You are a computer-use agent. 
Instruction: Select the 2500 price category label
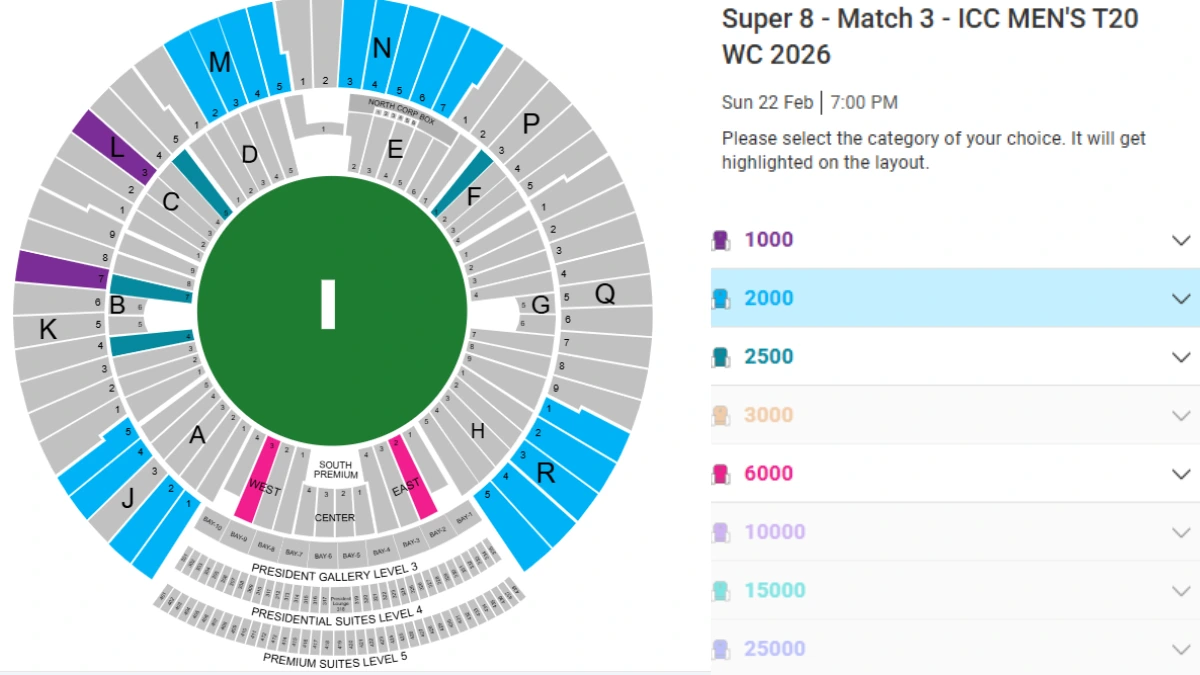(769, 357)
